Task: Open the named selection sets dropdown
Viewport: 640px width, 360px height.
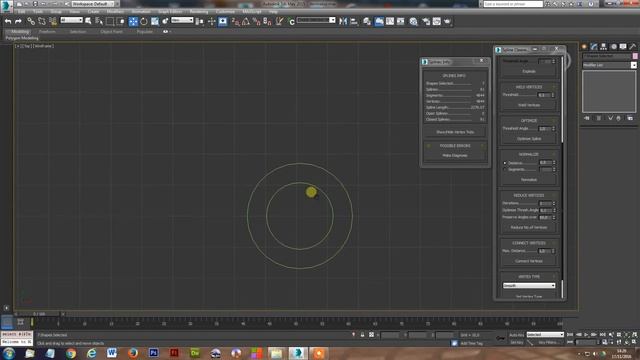Action: tap(316, 20)
